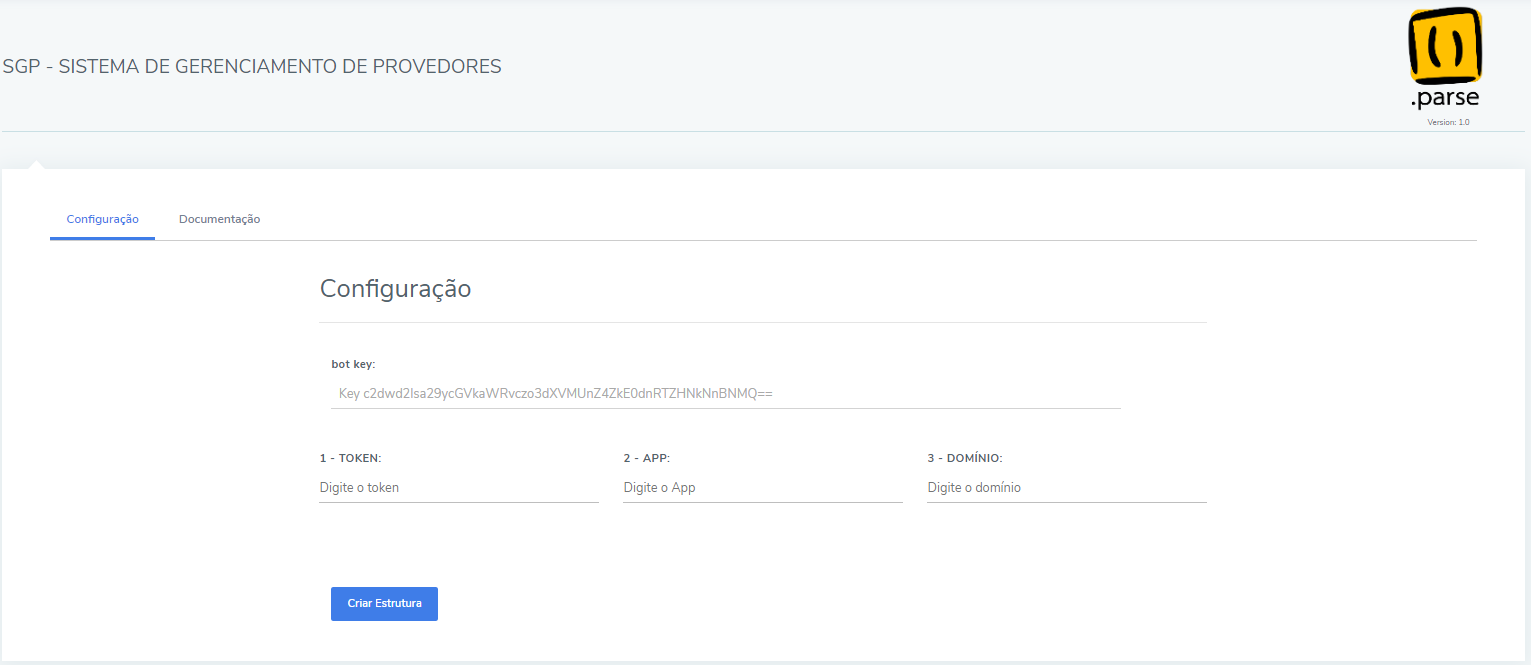
Task: Select the '2 - APP:' label
Action: pos(646,458)
